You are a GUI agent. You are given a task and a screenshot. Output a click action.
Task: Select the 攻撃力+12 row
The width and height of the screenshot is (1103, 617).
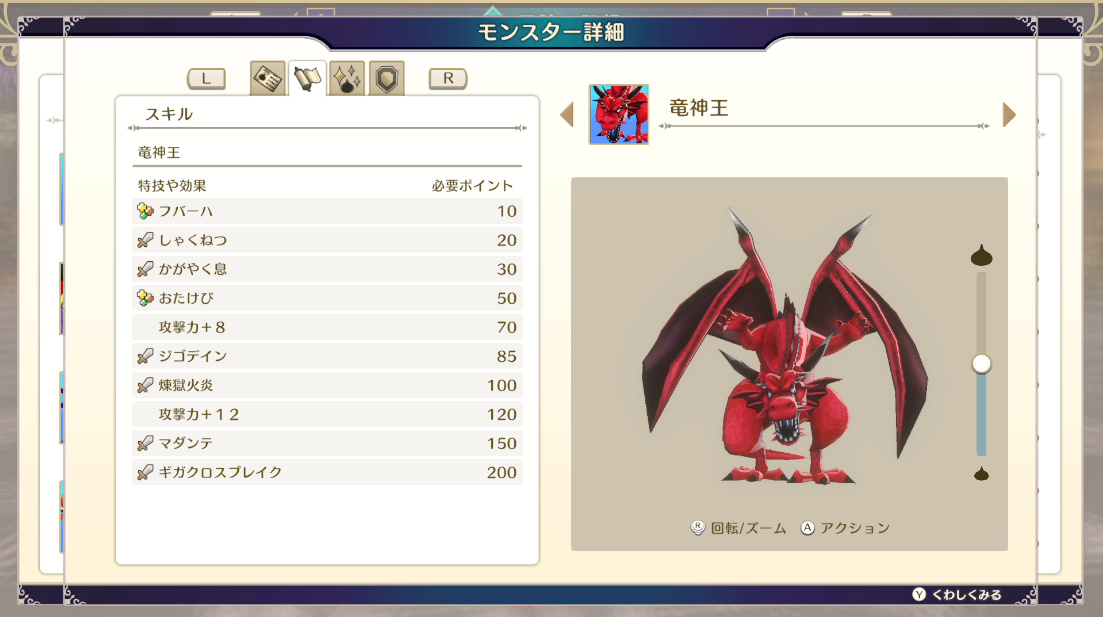tap(327, 414)
